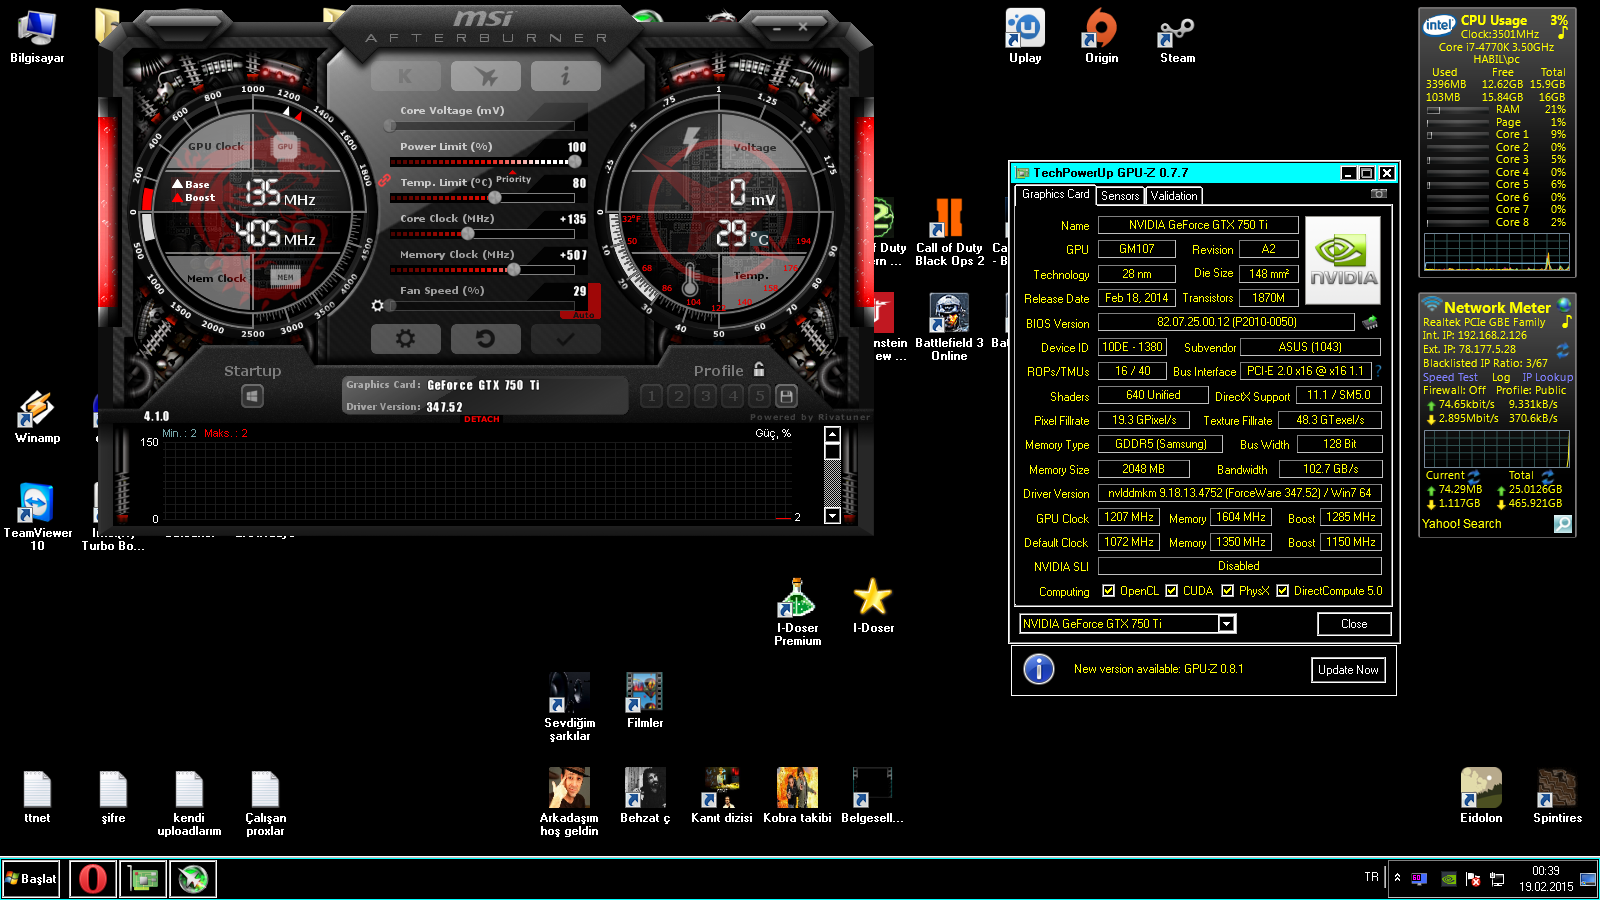Open the yellow star I-Doser shortcut
The width and height of the screenshot is (1600, 900).
873,606
